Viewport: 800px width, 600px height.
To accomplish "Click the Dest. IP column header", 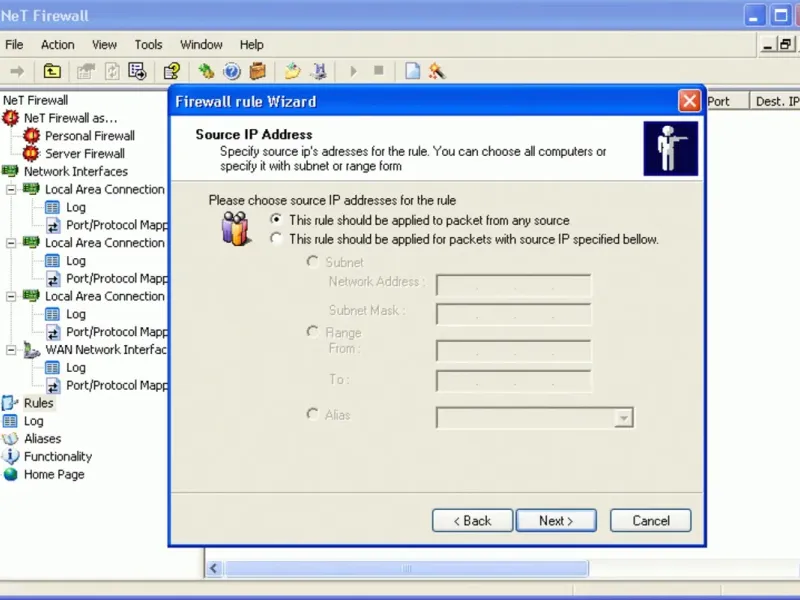I will pos(775,101).
